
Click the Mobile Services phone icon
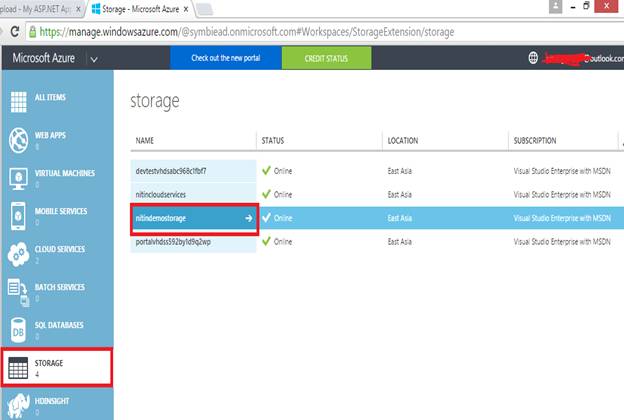click(18, 216)
